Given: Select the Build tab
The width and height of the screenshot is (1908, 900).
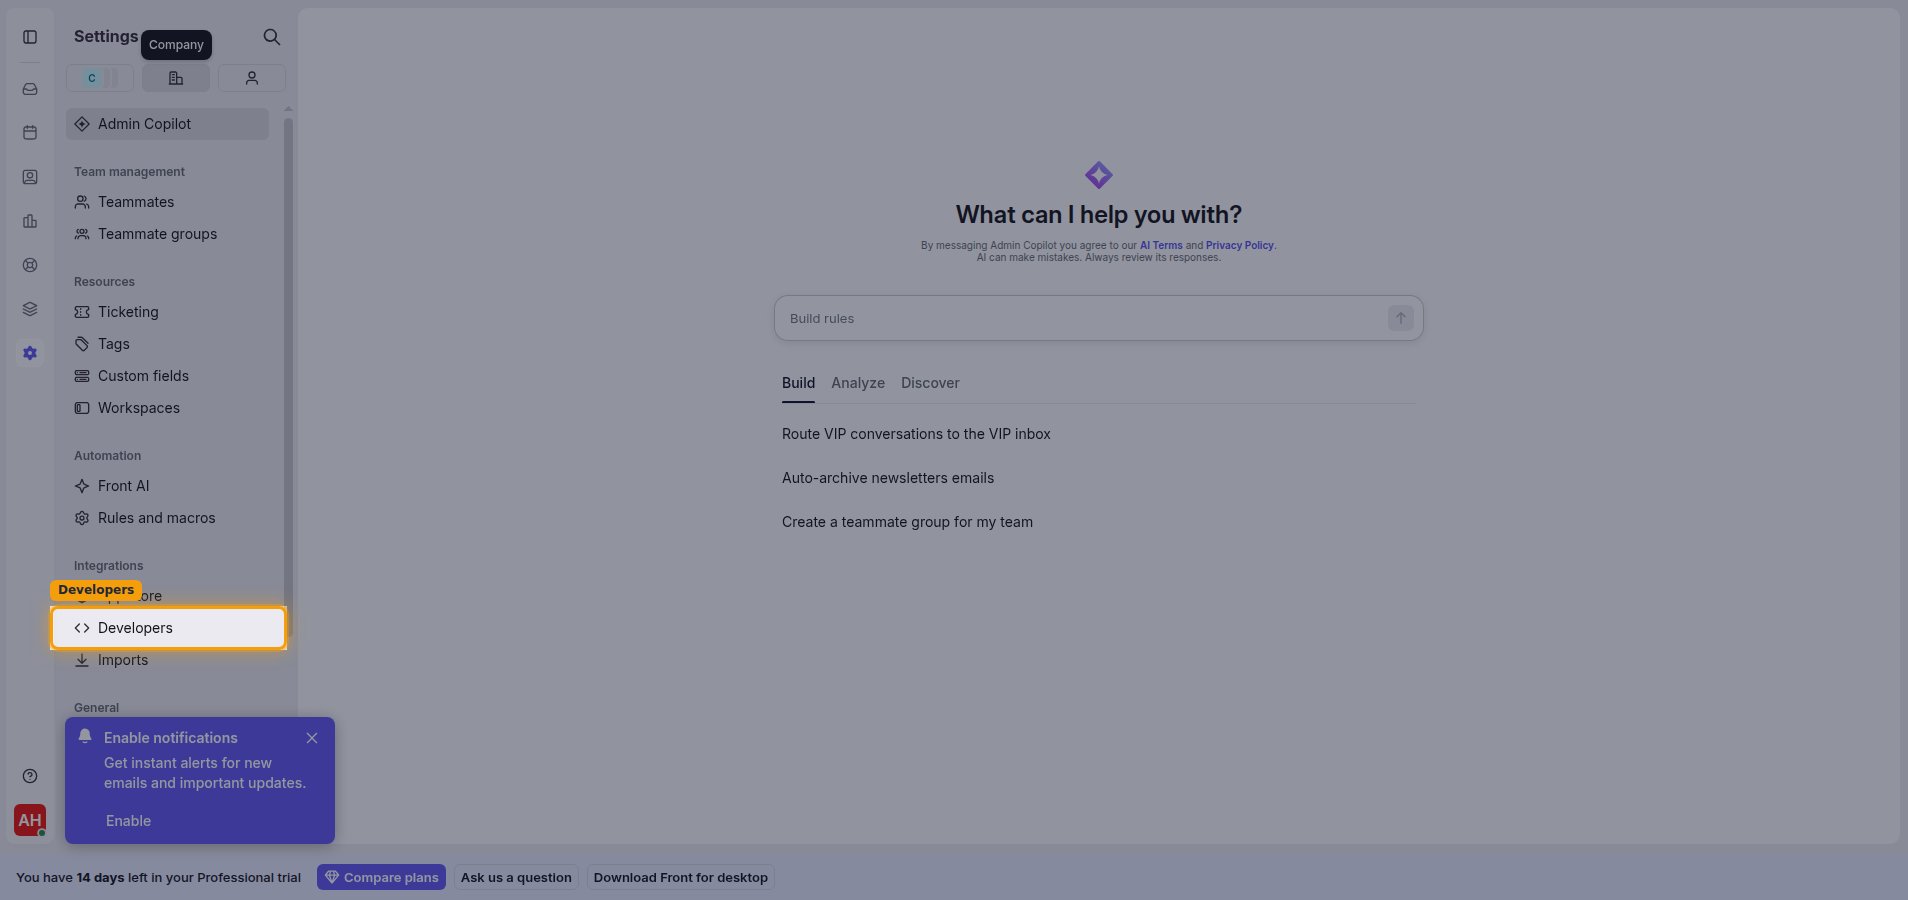Looking at the screenshot, I should (798, 383).
